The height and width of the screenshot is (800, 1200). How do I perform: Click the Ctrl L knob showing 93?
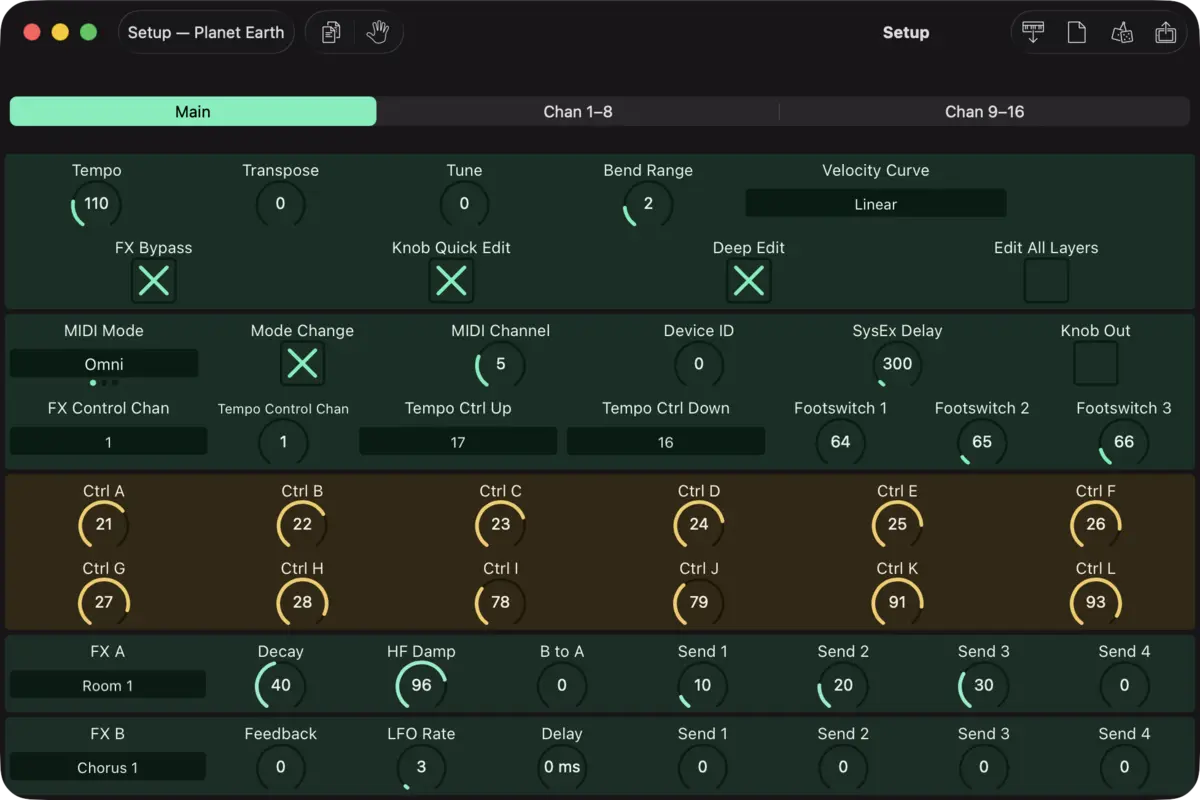coord(1096,602)
